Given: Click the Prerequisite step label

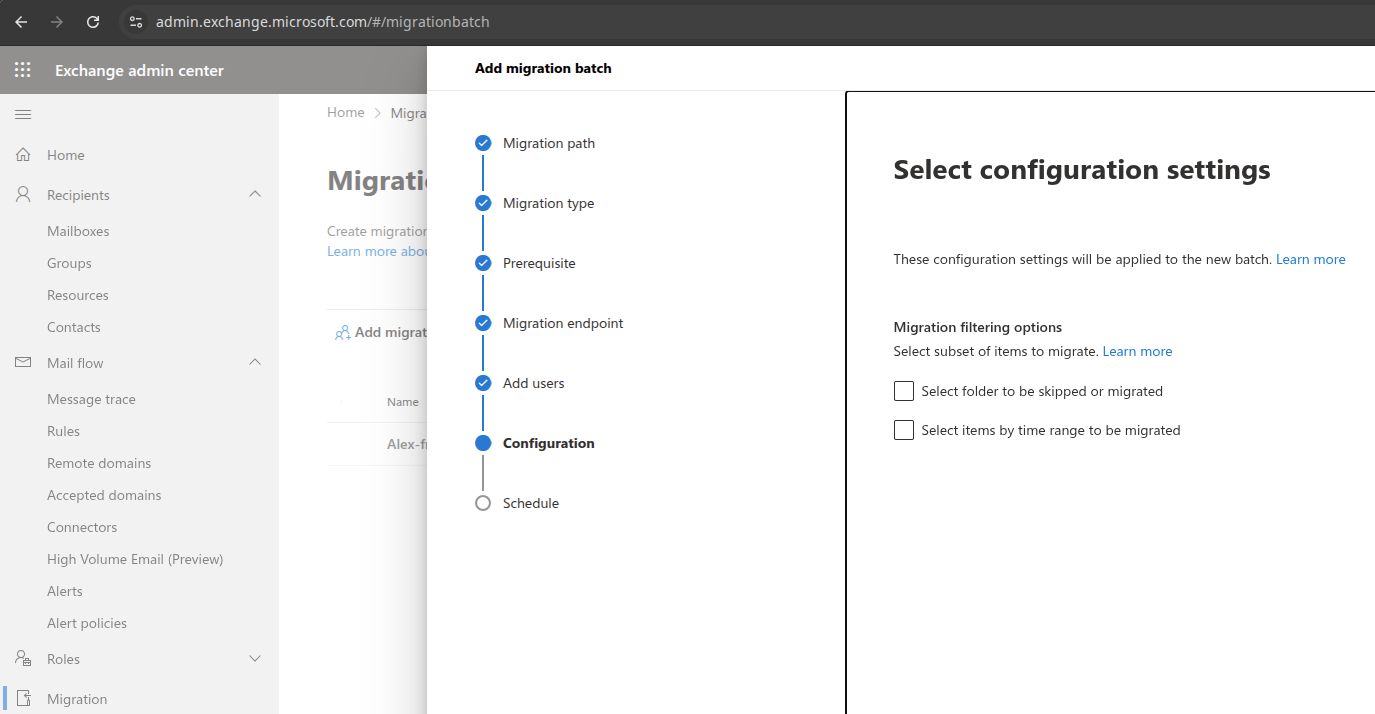Looking at the screenshot, I should (x=539, y=263).
